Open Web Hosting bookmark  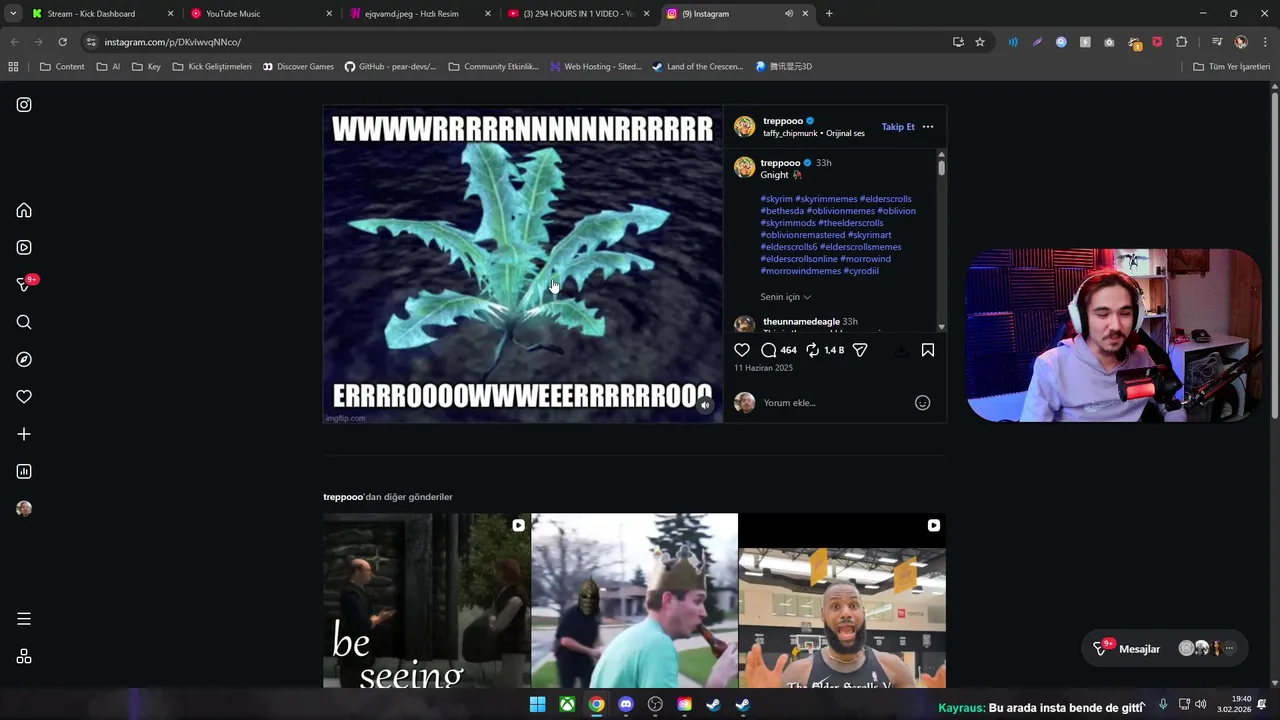pos(596,67)
